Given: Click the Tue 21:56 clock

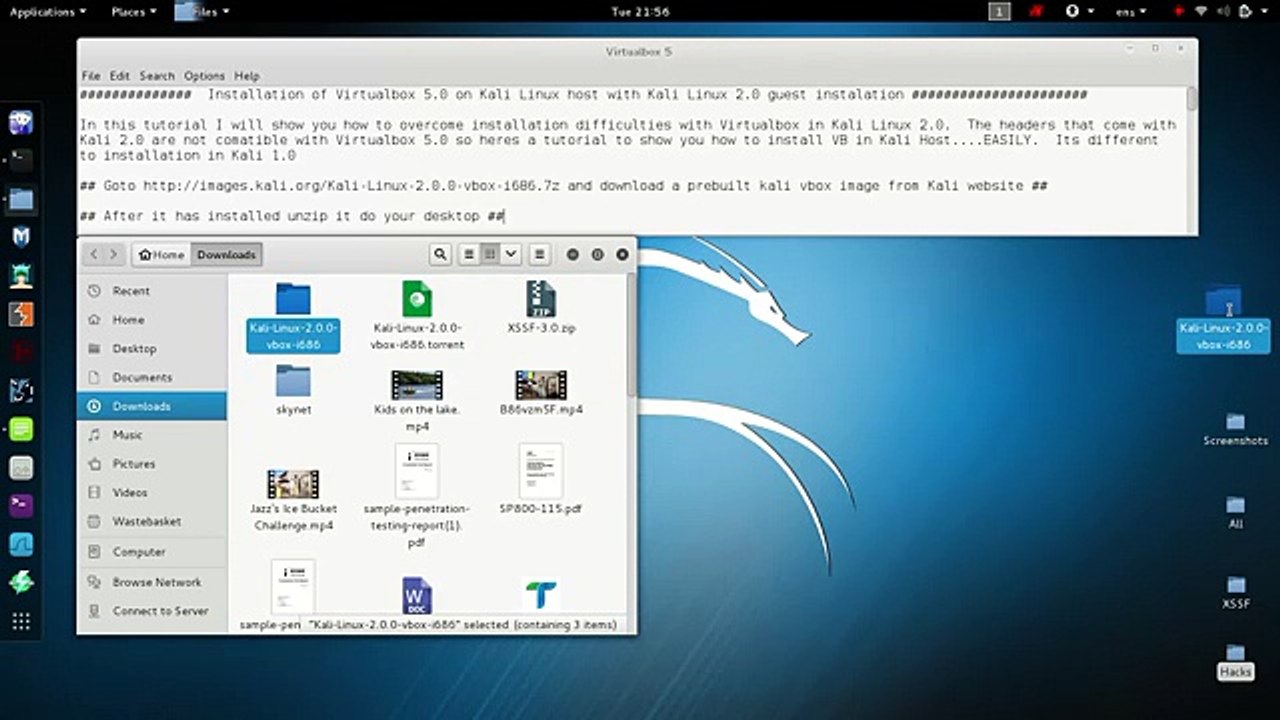Looking at the screenshot, I should pyautogui.click(x=639, y=12).
